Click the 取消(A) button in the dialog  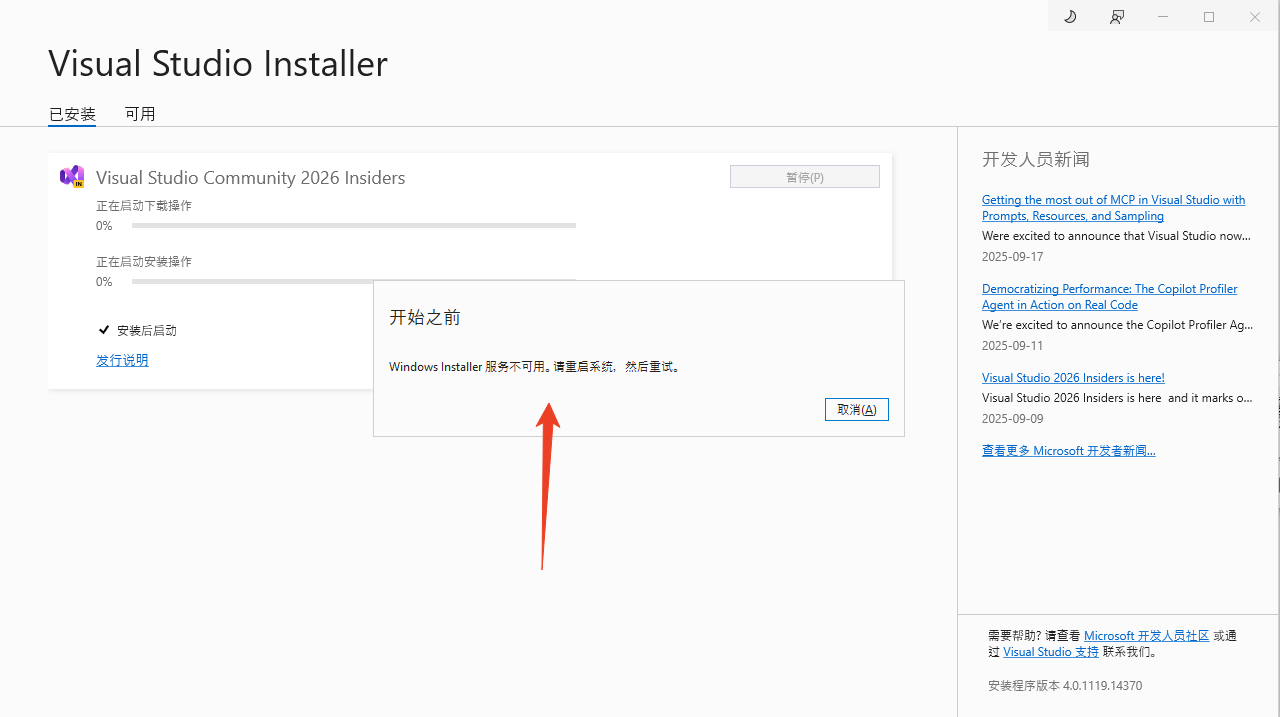[857, 410]
